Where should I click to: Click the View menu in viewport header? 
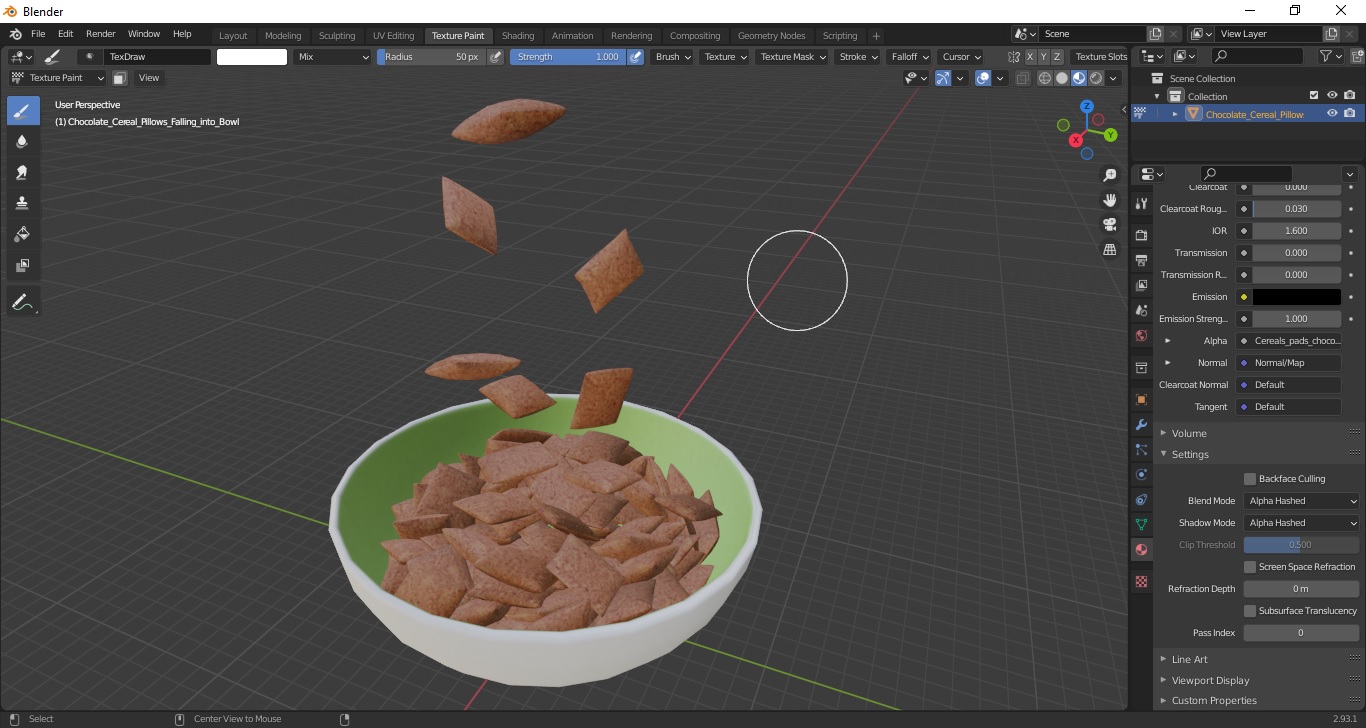coord(149,78)
